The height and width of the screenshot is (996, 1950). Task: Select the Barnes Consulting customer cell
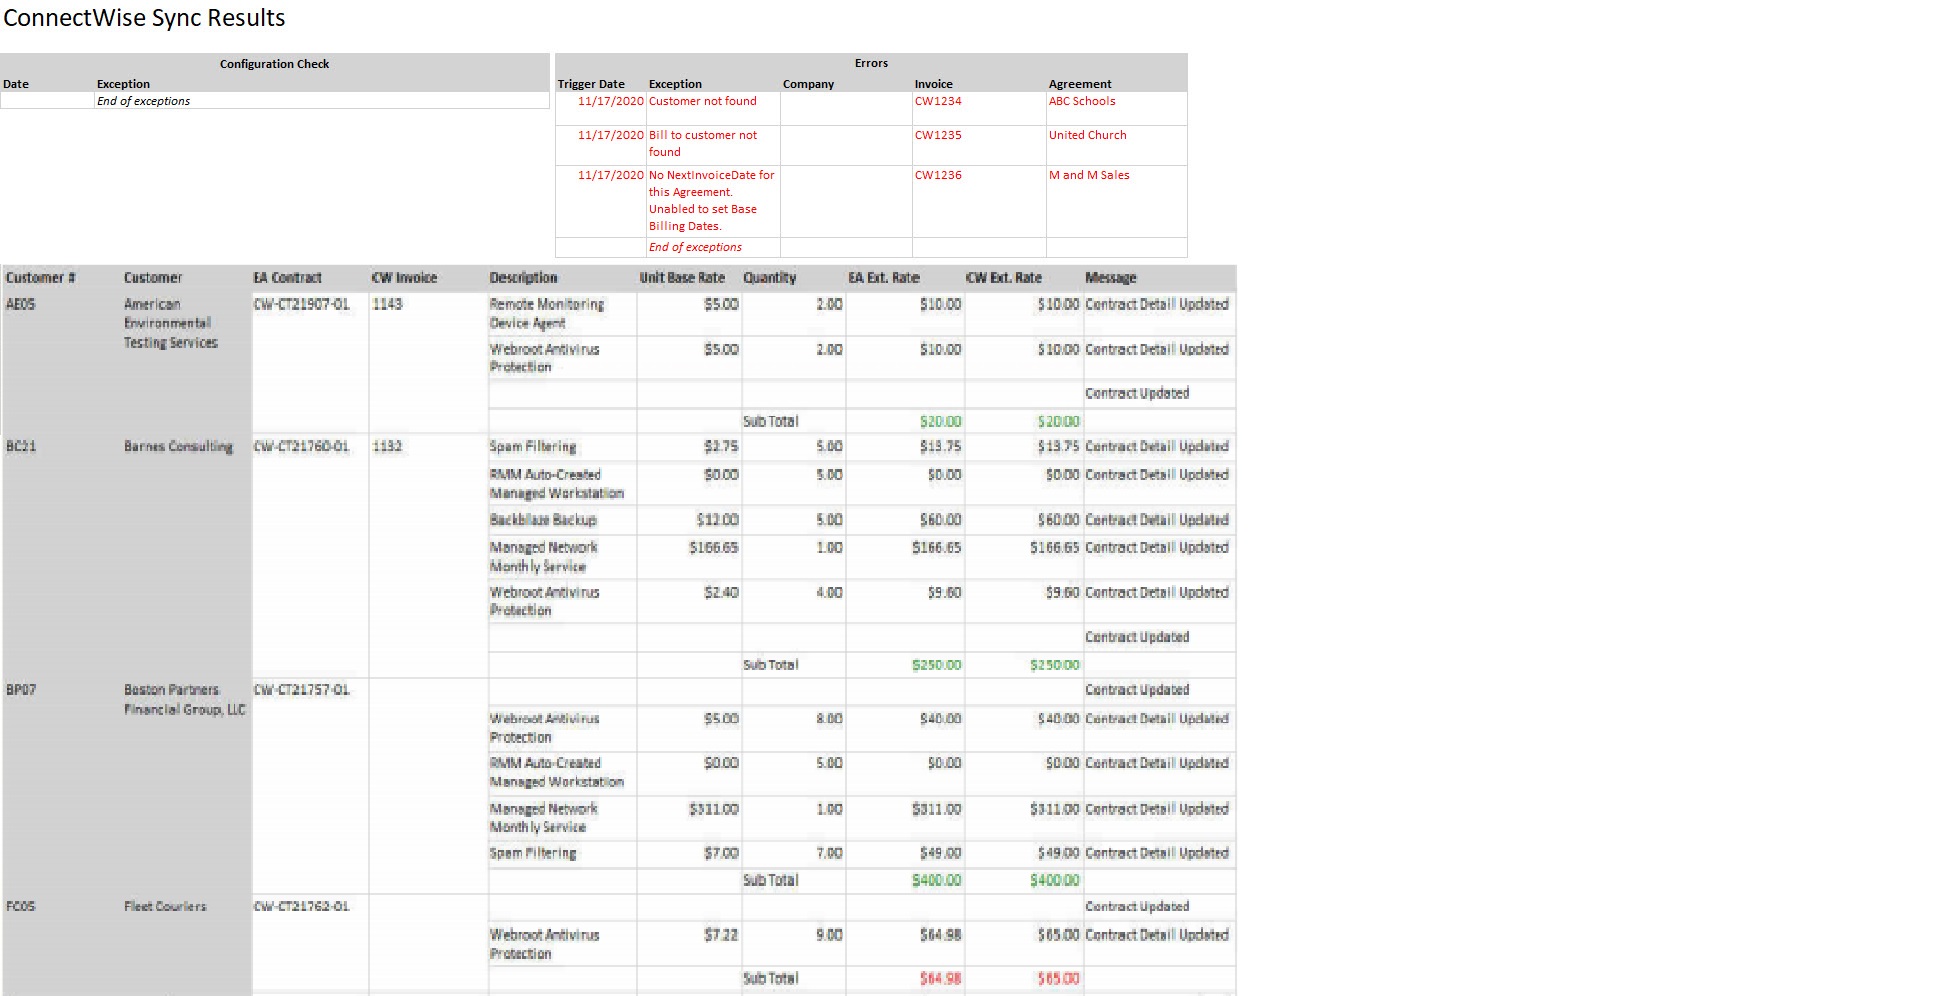(178, 446)
